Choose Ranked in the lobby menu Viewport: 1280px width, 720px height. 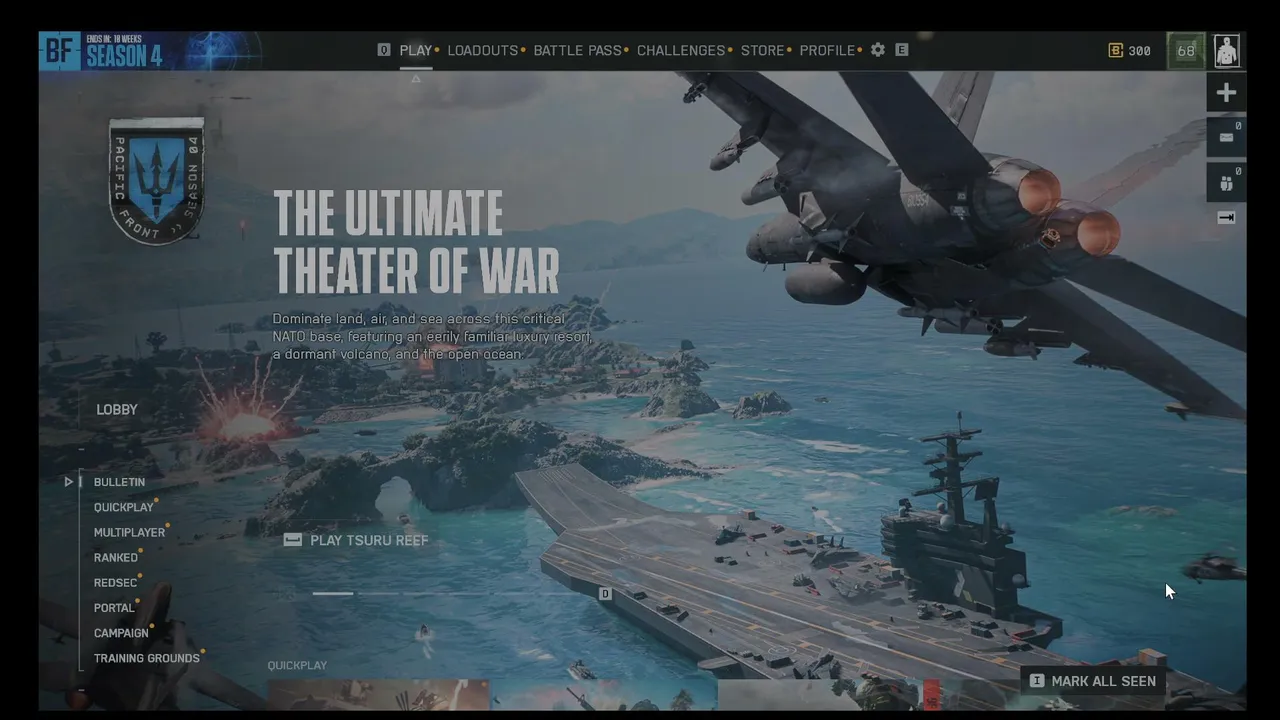(x=116, y=558)
